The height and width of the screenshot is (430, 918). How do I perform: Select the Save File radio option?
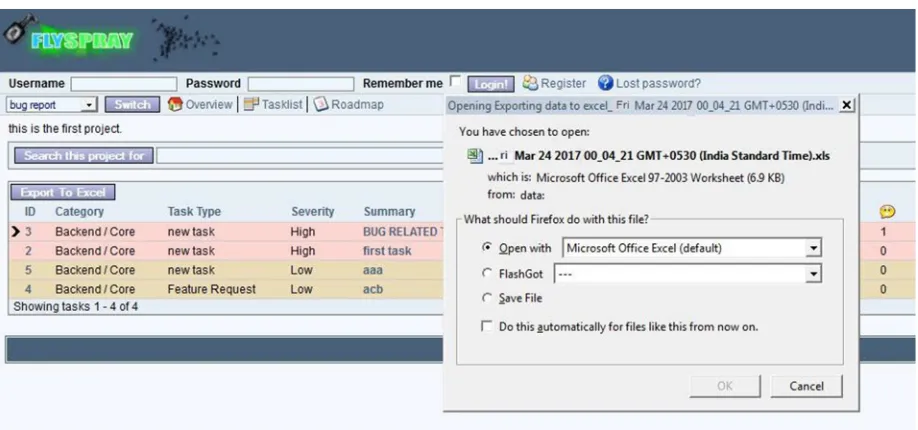click(x=487, y=298)
